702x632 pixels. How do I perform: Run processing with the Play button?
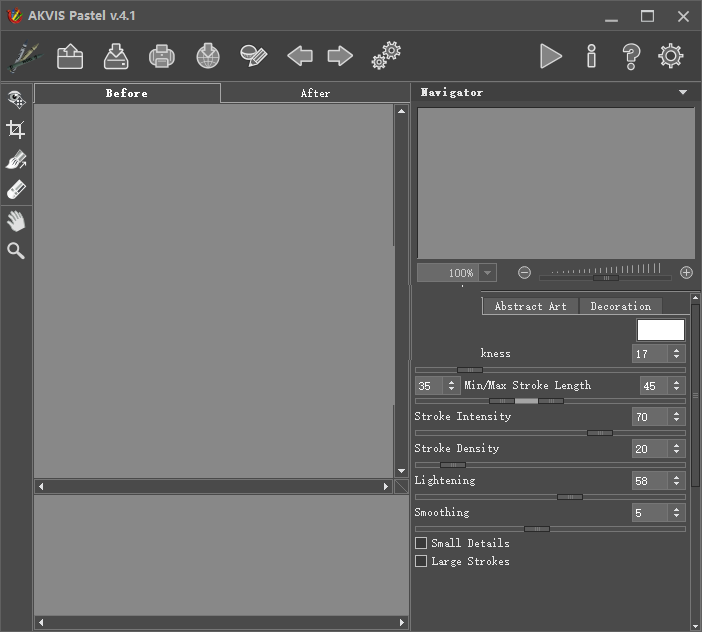[550, 56]
